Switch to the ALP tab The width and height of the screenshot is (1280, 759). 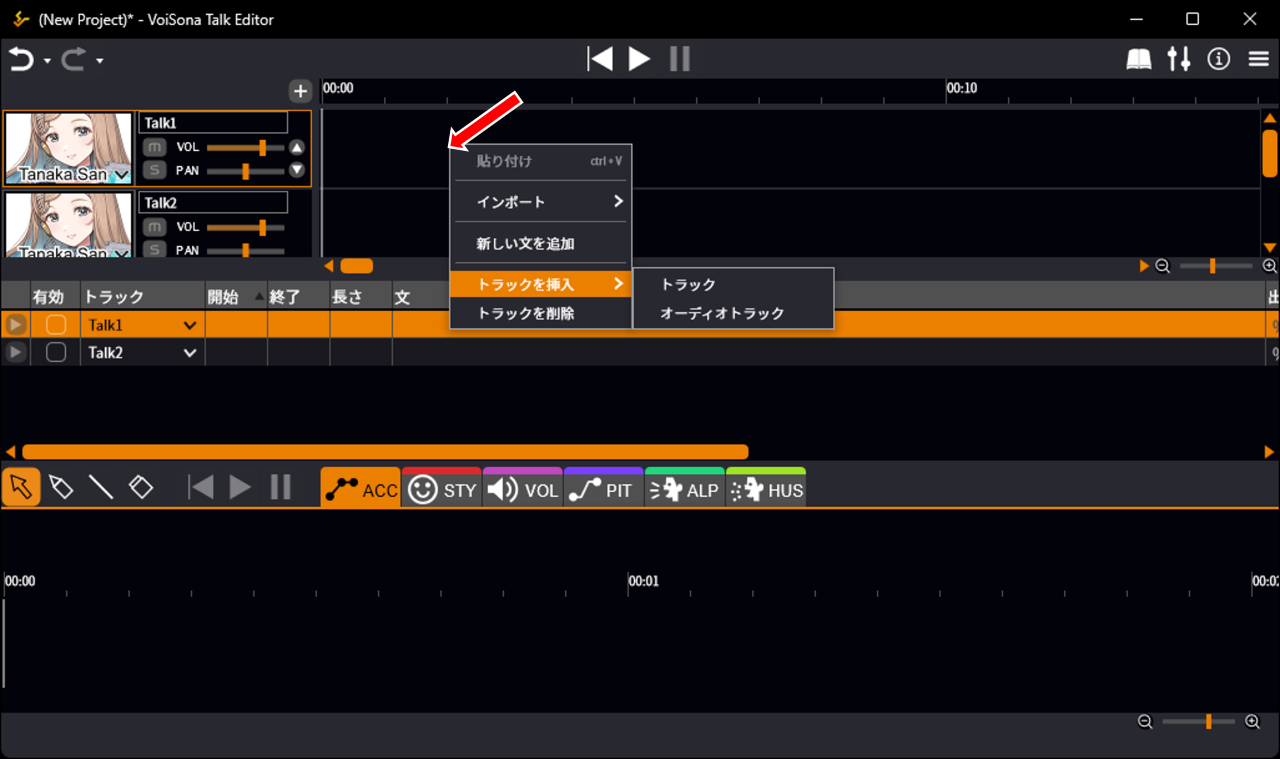coord(685,488)
